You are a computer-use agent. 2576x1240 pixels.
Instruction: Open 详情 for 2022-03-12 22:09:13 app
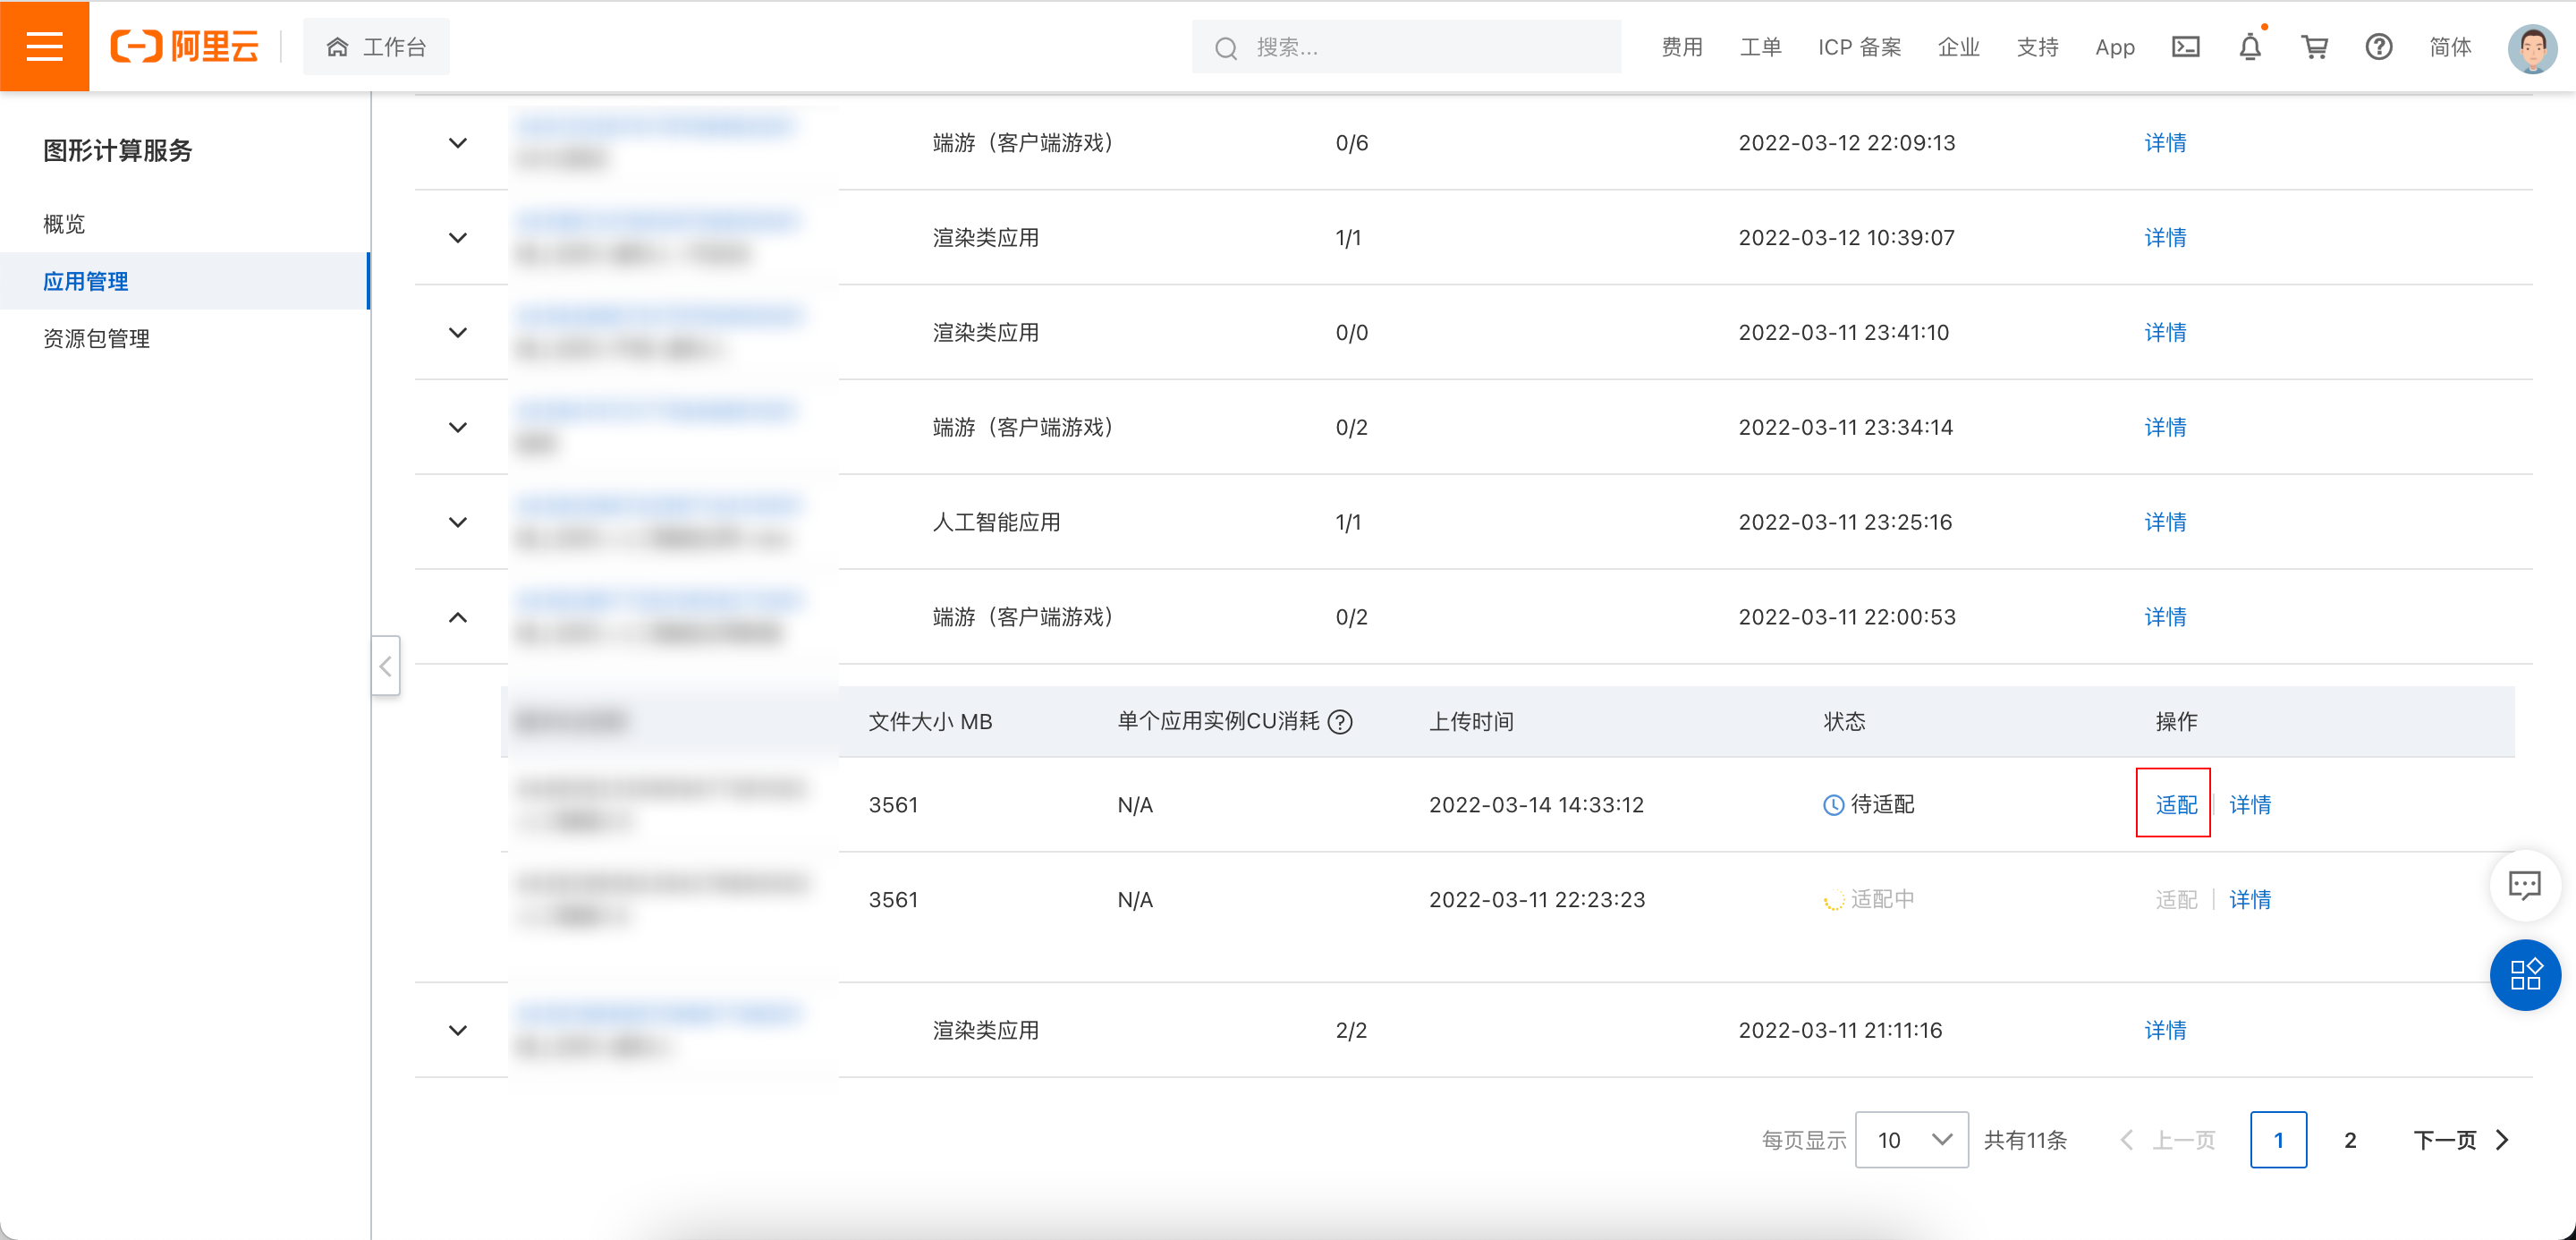(x=2165, y=143)
